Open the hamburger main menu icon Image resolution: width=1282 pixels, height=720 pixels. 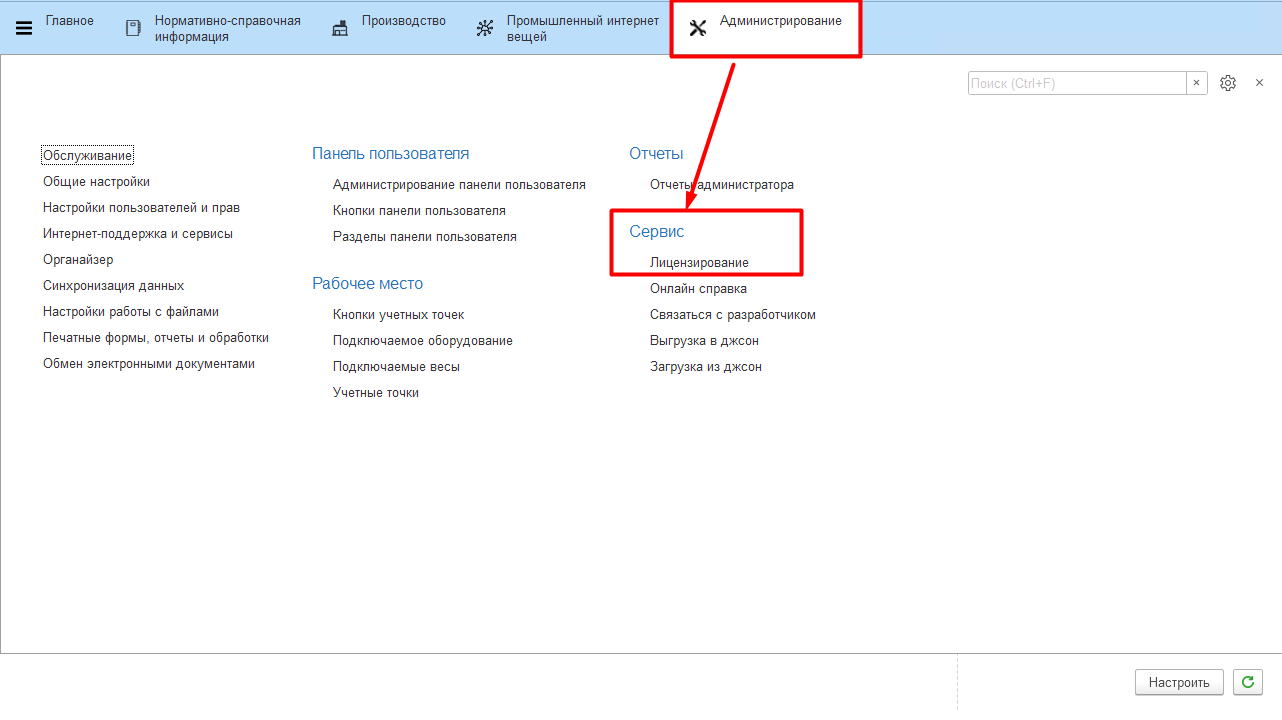coord(24,28)
